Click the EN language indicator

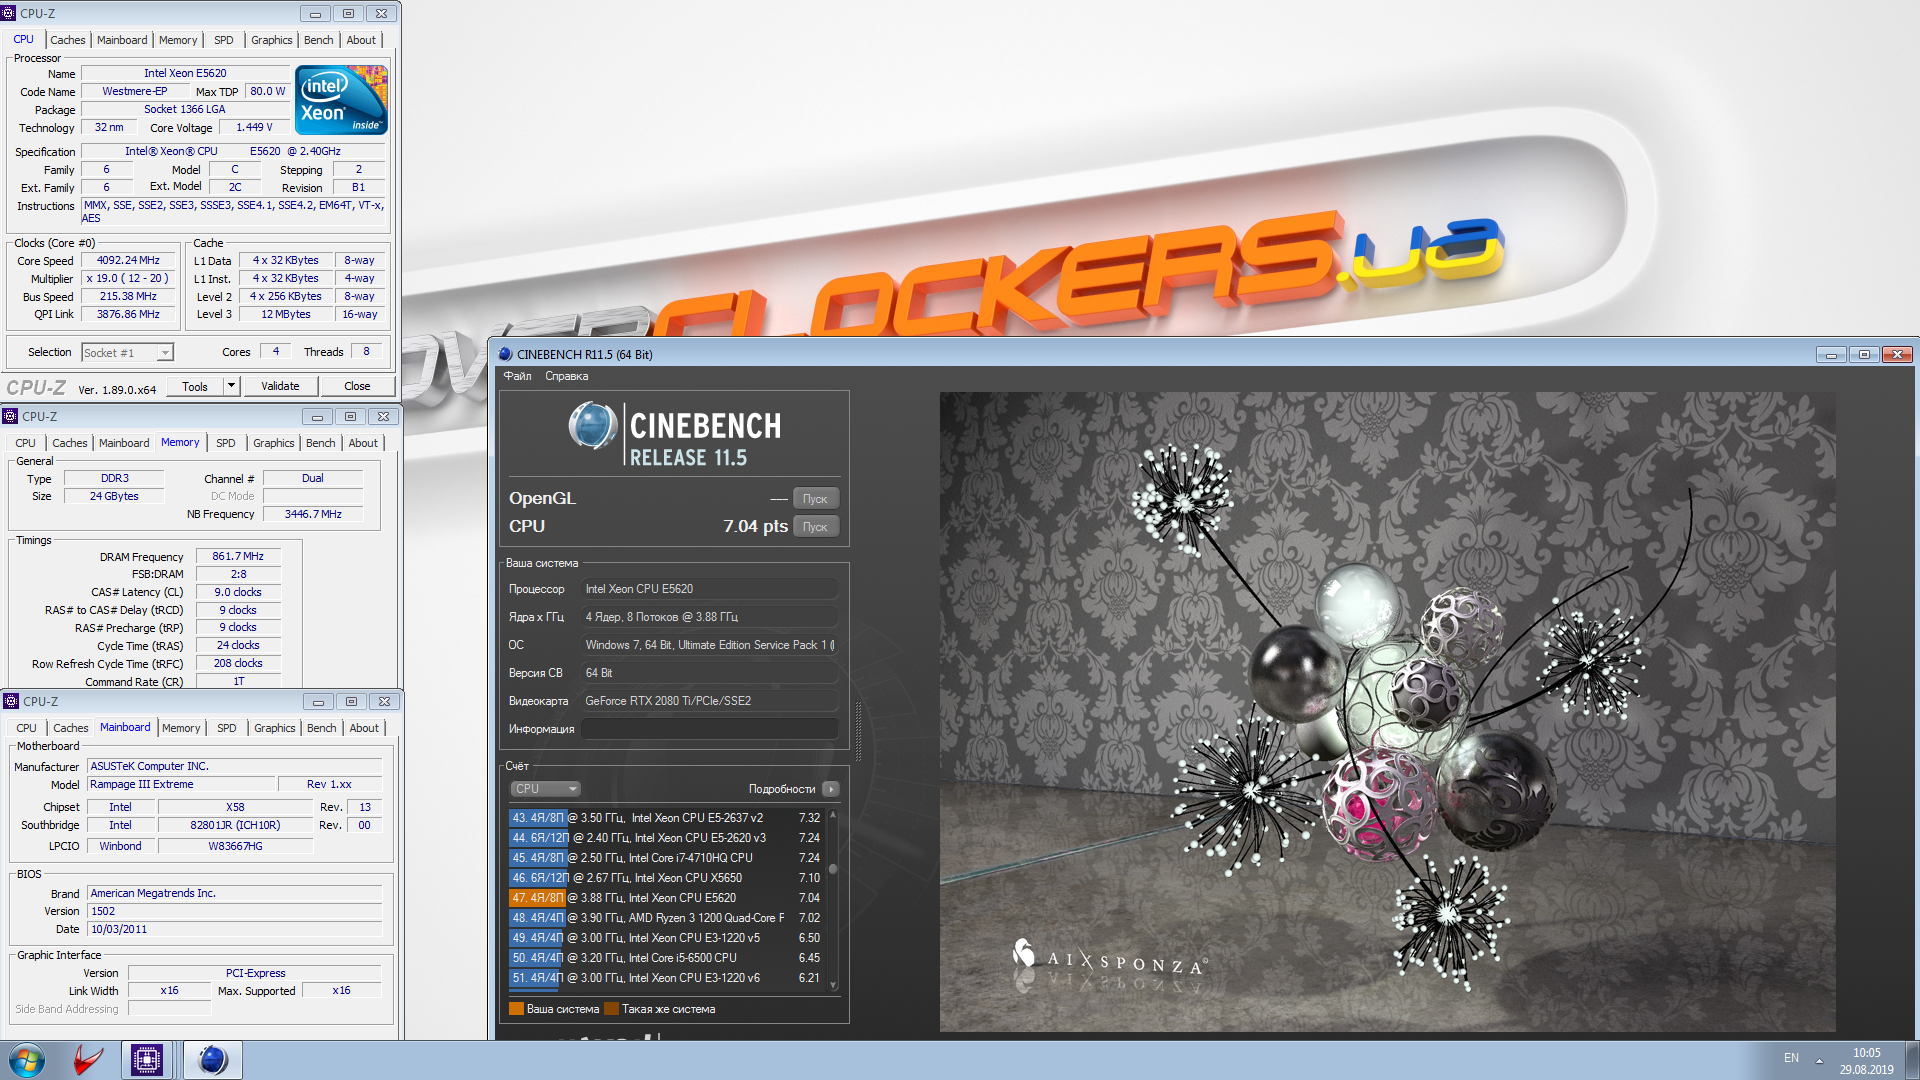1791,1058
